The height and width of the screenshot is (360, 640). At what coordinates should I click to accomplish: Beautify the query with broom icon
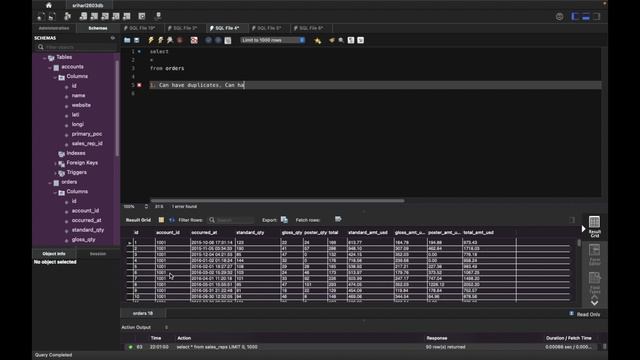[331, 40]
